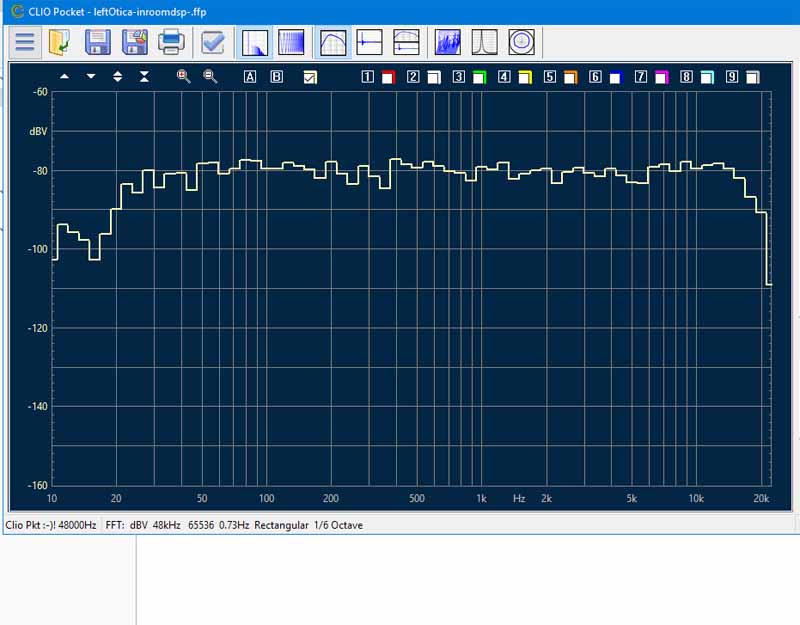Open the circular polar plot icon
This screenshot has height=625, width=800.
pyautogui.click(x=521, y=42)
